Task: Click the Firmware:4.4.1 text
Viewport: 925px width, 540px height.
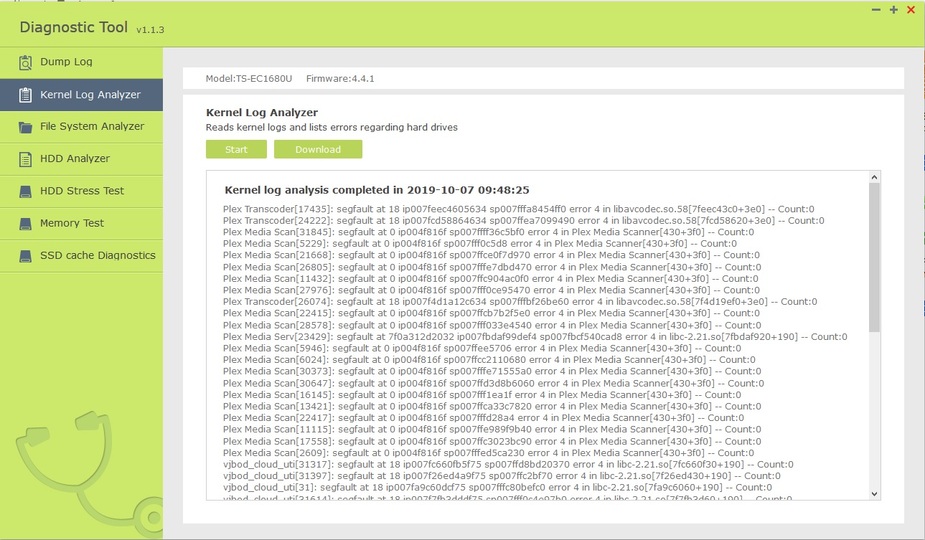Action: 340,78
